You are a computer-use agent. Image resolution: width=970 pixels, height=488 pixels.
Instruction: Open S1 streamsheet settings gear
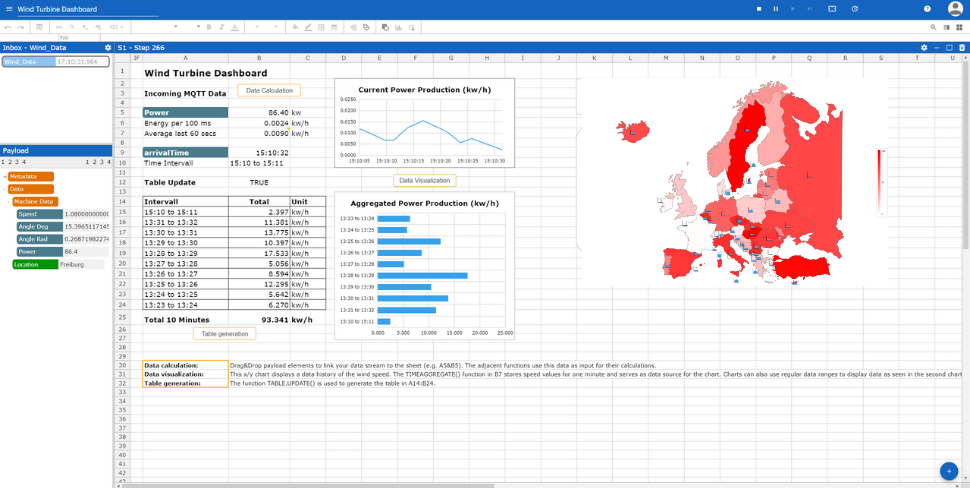[925, 47]
